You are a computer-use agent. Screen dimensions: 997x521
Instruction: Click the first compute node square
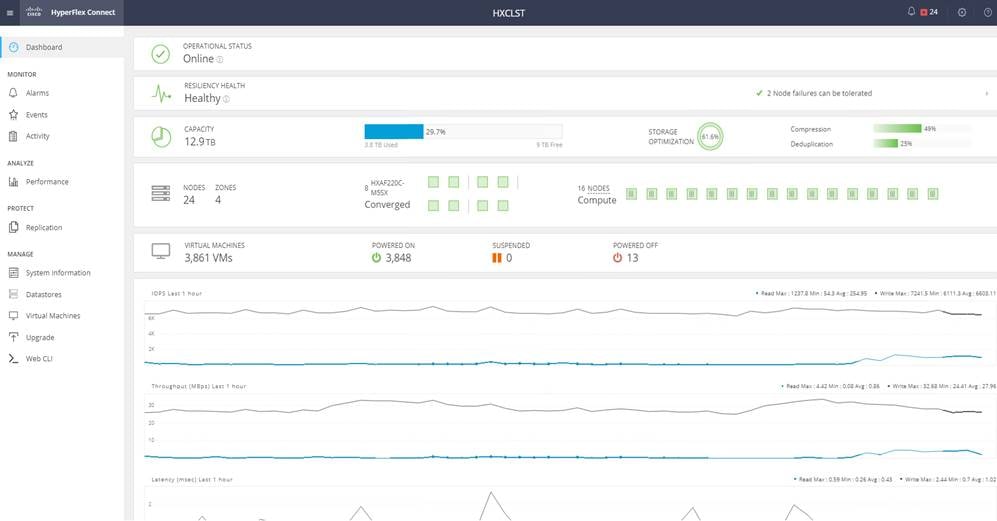pyautogui.click(x=631, y=194)
